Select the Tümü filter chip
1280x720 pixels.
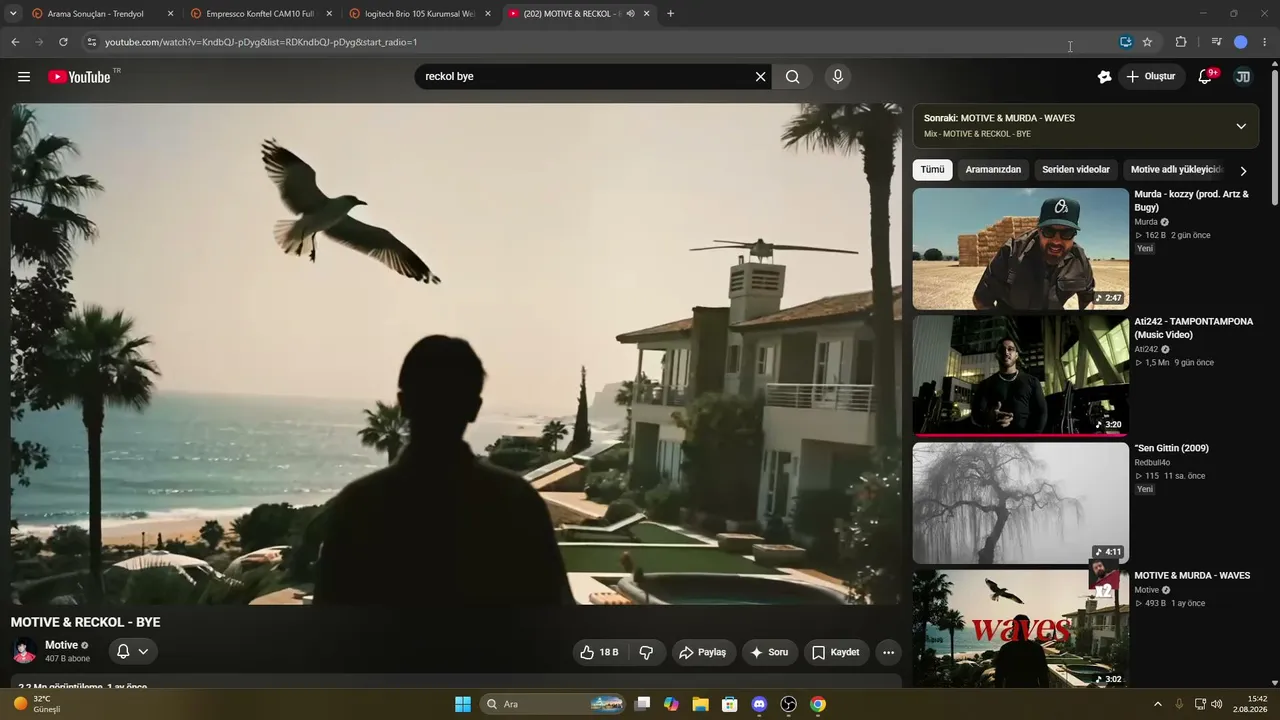[x=932, y=170]
